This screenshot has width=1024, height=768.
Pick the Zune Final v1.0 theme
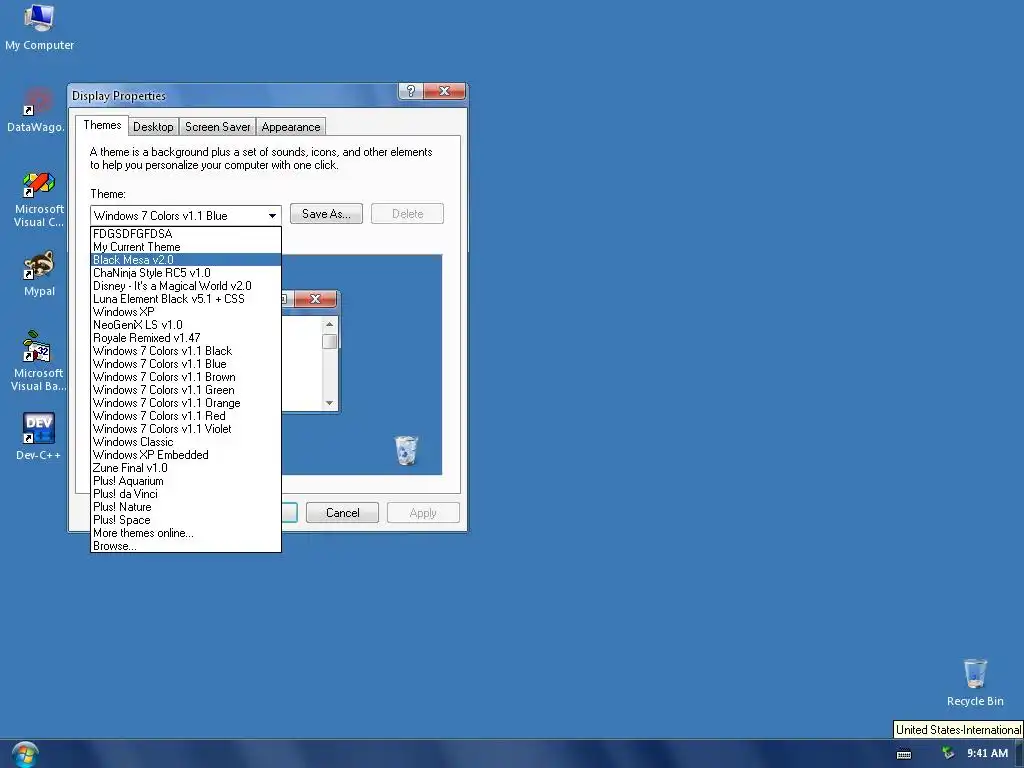[x=185, y=468]
